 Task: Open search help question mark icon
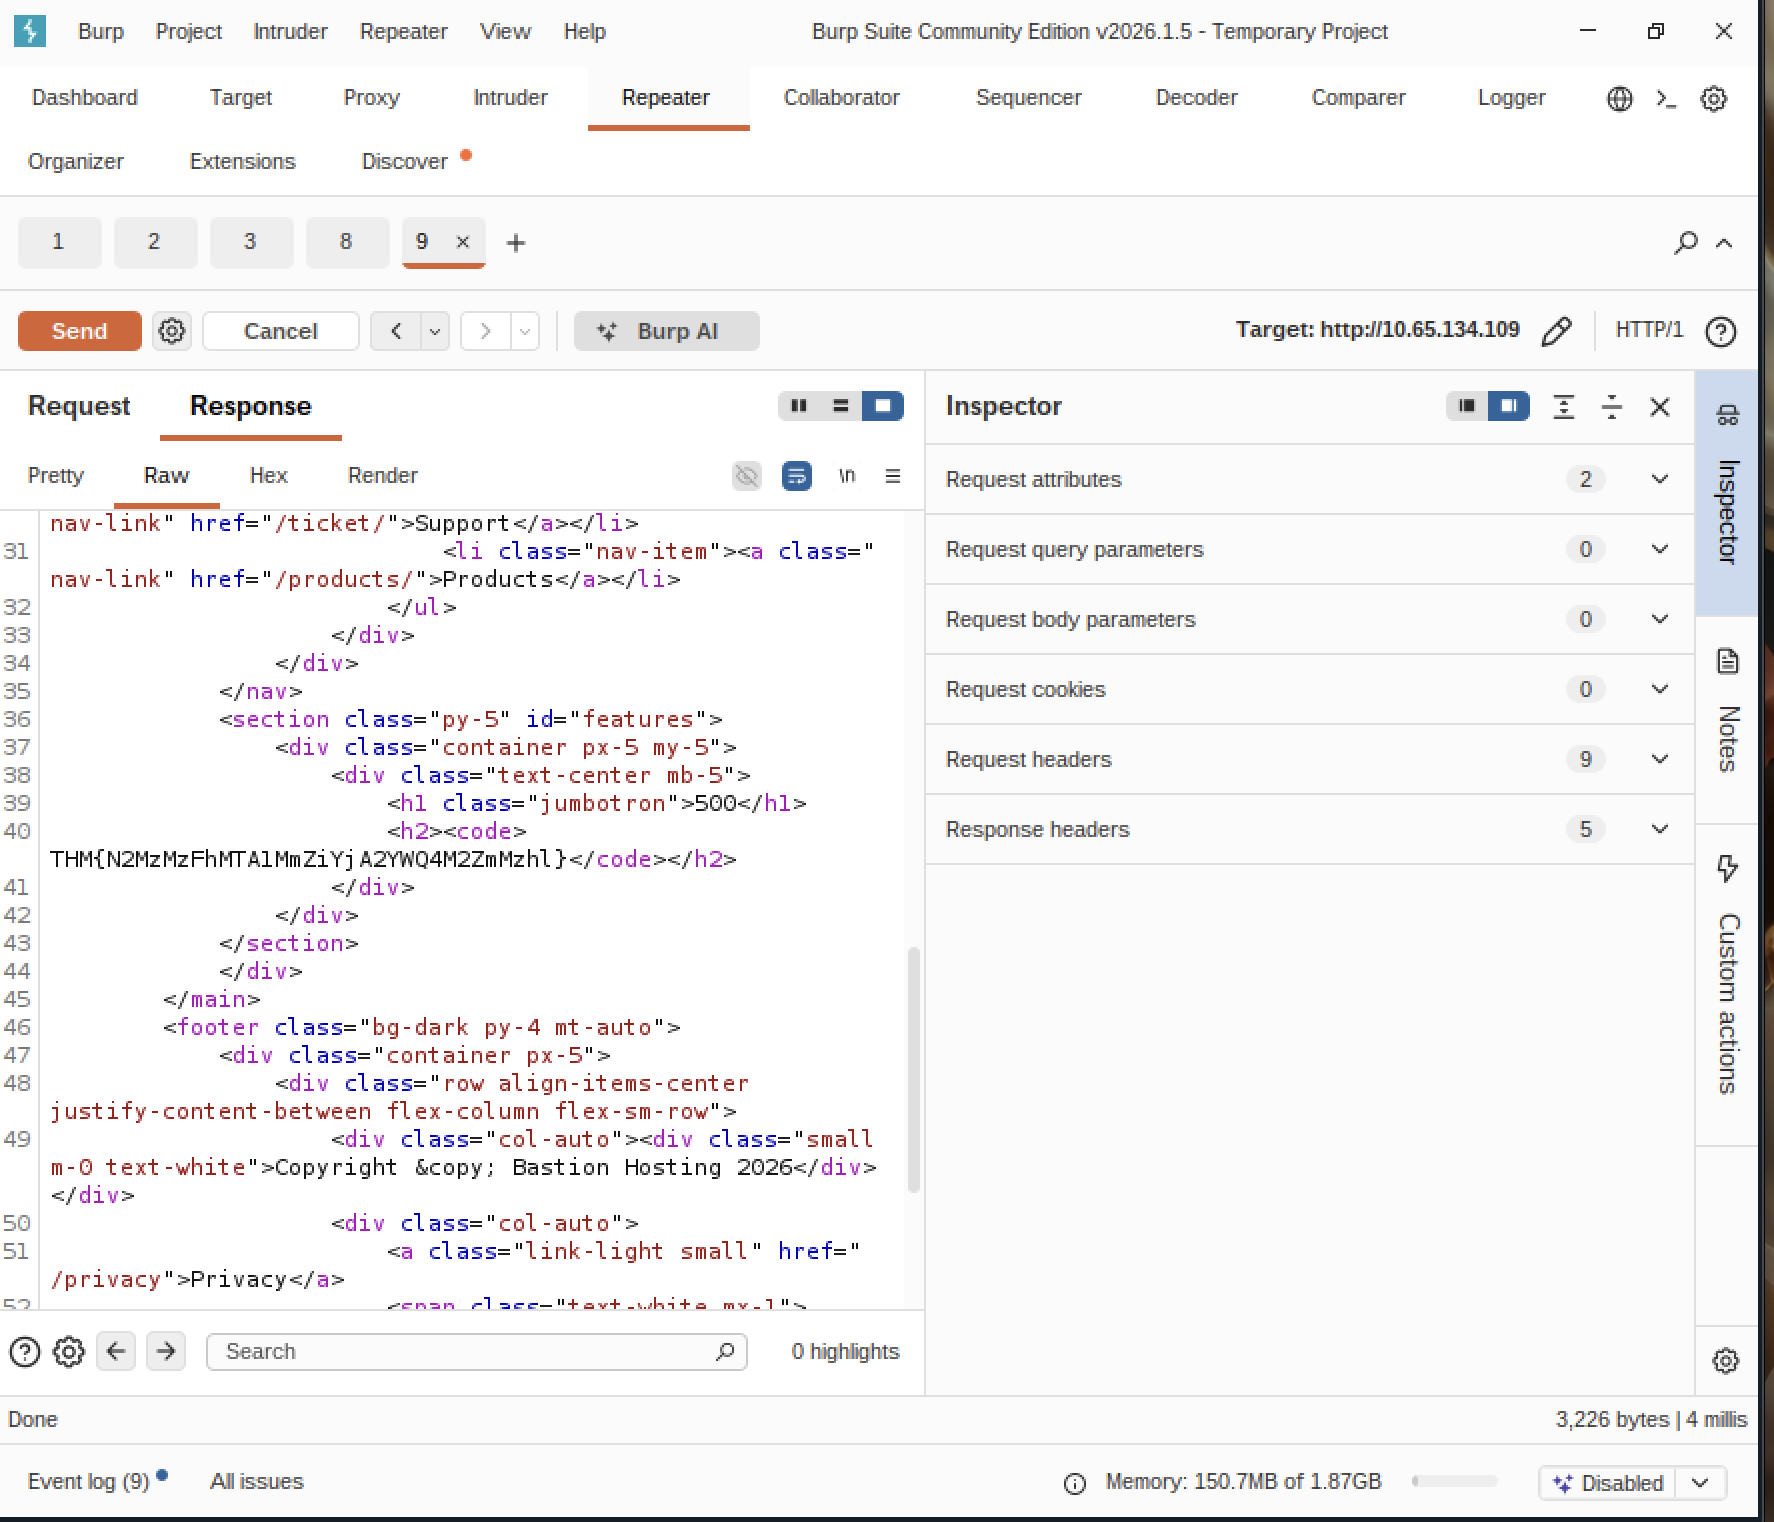pyautogui.click(x=25, y=1352)
